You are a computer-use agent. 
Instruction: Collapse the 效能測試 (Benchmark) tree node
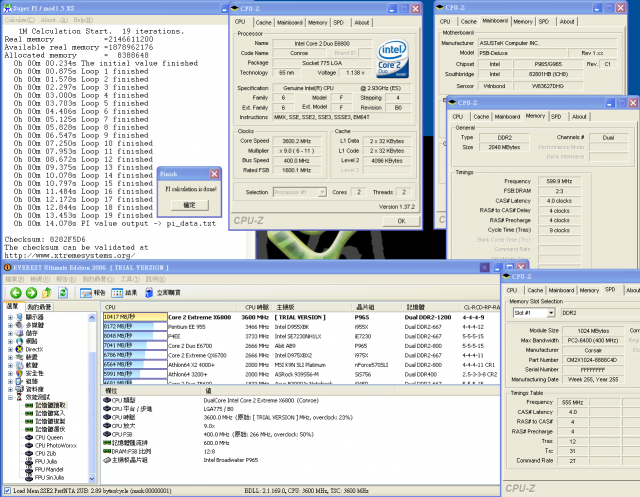pyautogui.click(x=10, y=397)
